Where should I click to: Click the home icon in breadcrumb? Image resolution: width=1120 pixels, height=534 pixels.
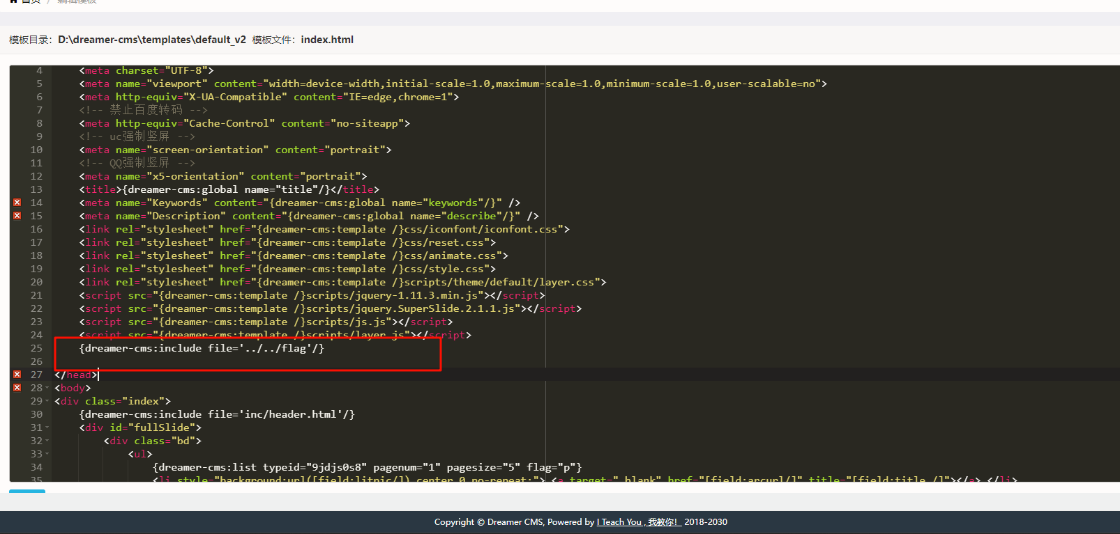coord(13,1)
